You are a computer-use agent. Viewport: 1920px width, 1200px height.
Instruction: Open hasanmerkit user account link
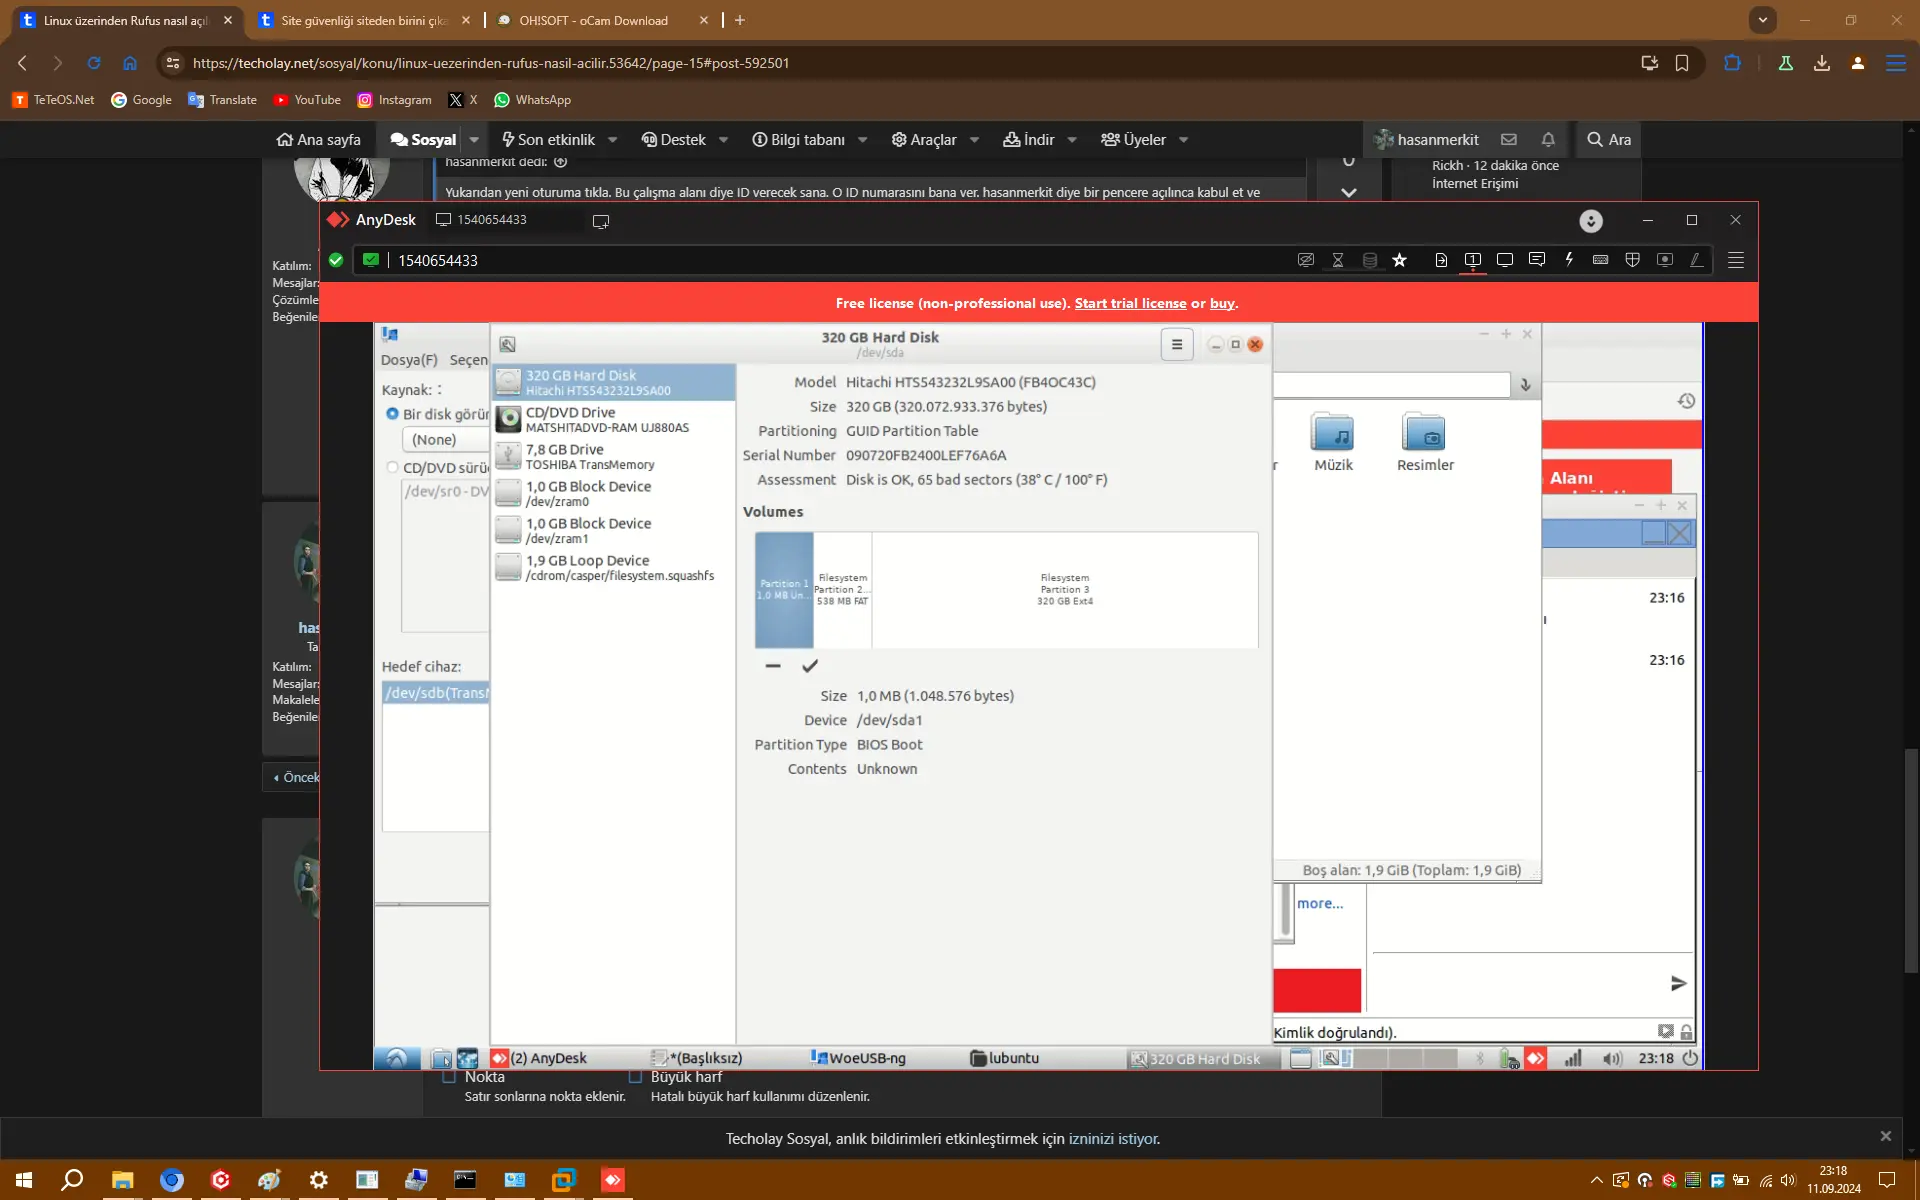click(x=1427, y=140)
